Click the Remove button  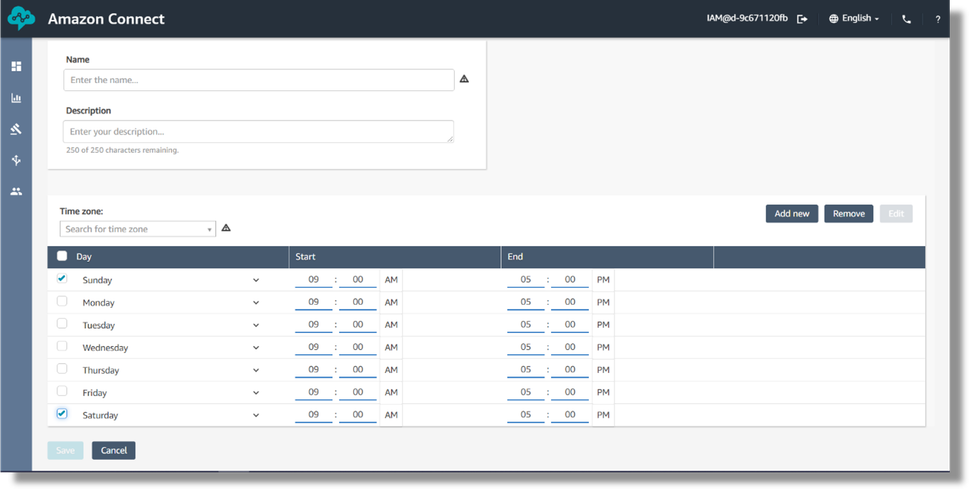click(x=848, y=213)
